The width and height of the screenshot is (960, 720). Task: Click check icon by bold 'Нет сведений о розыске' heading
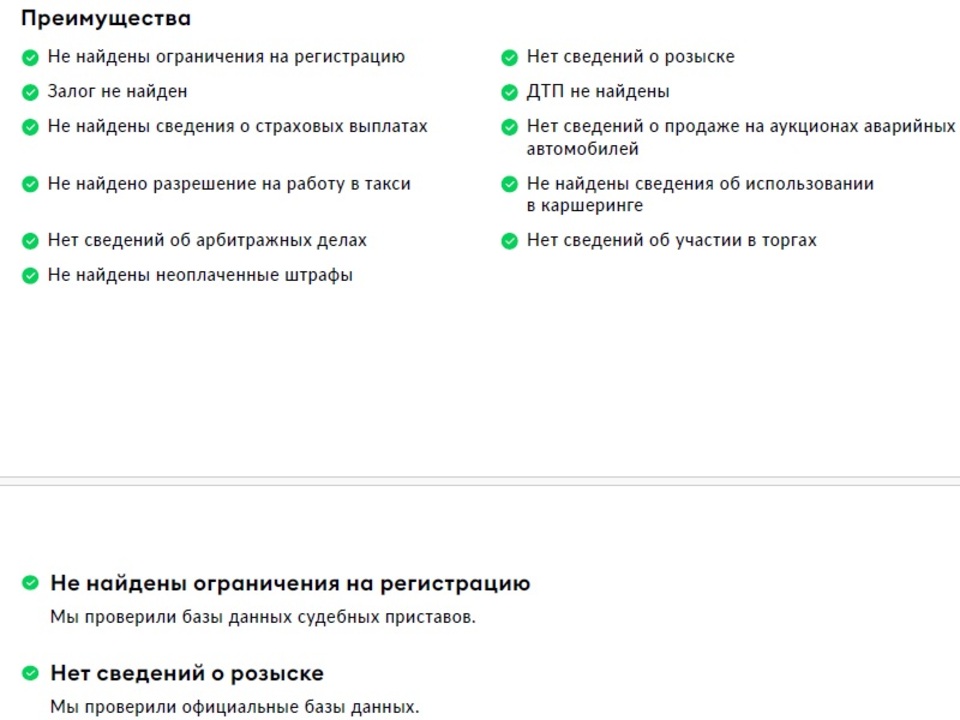click(x=30, y=673)
